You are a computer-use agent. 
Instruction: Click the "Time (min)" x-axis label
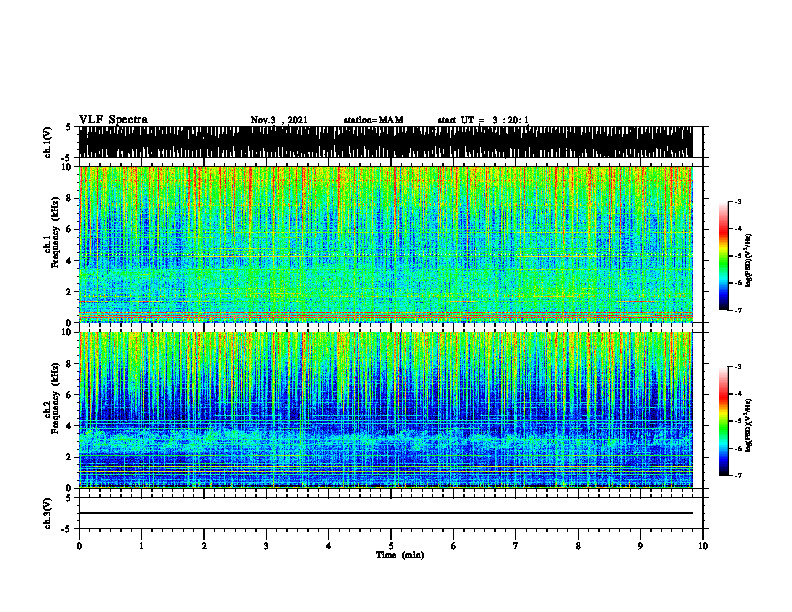click(400, 555)
